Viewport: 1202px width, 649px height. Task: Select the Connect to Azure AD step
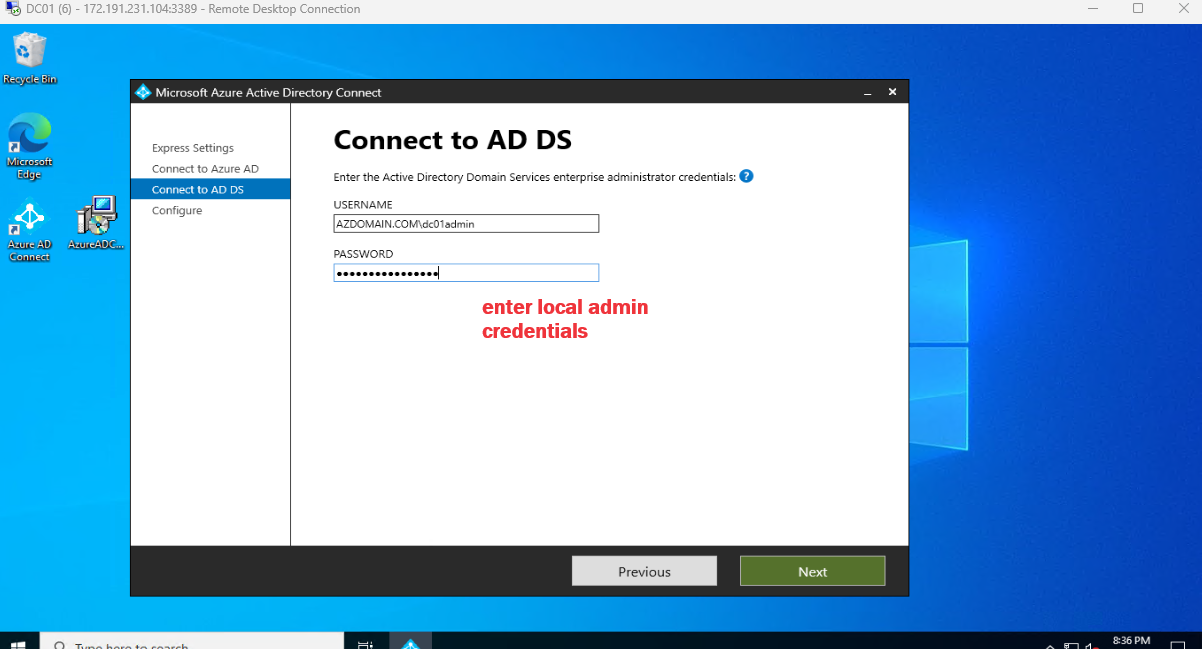205,169
